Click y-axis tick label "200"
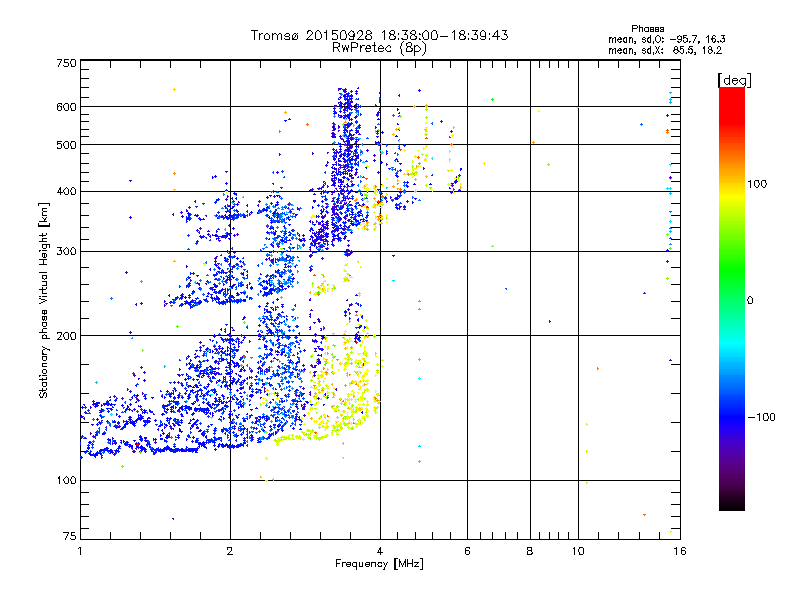 (66, 336)
